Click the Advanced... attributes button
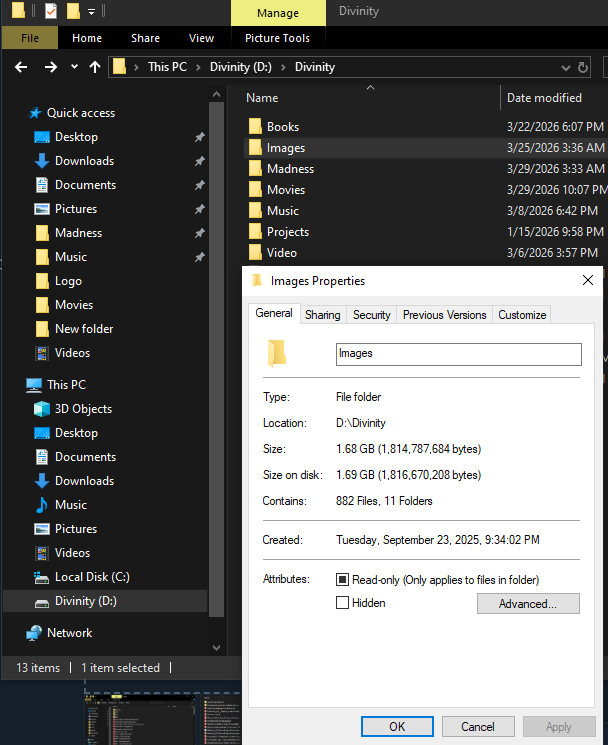 (528, 603)
